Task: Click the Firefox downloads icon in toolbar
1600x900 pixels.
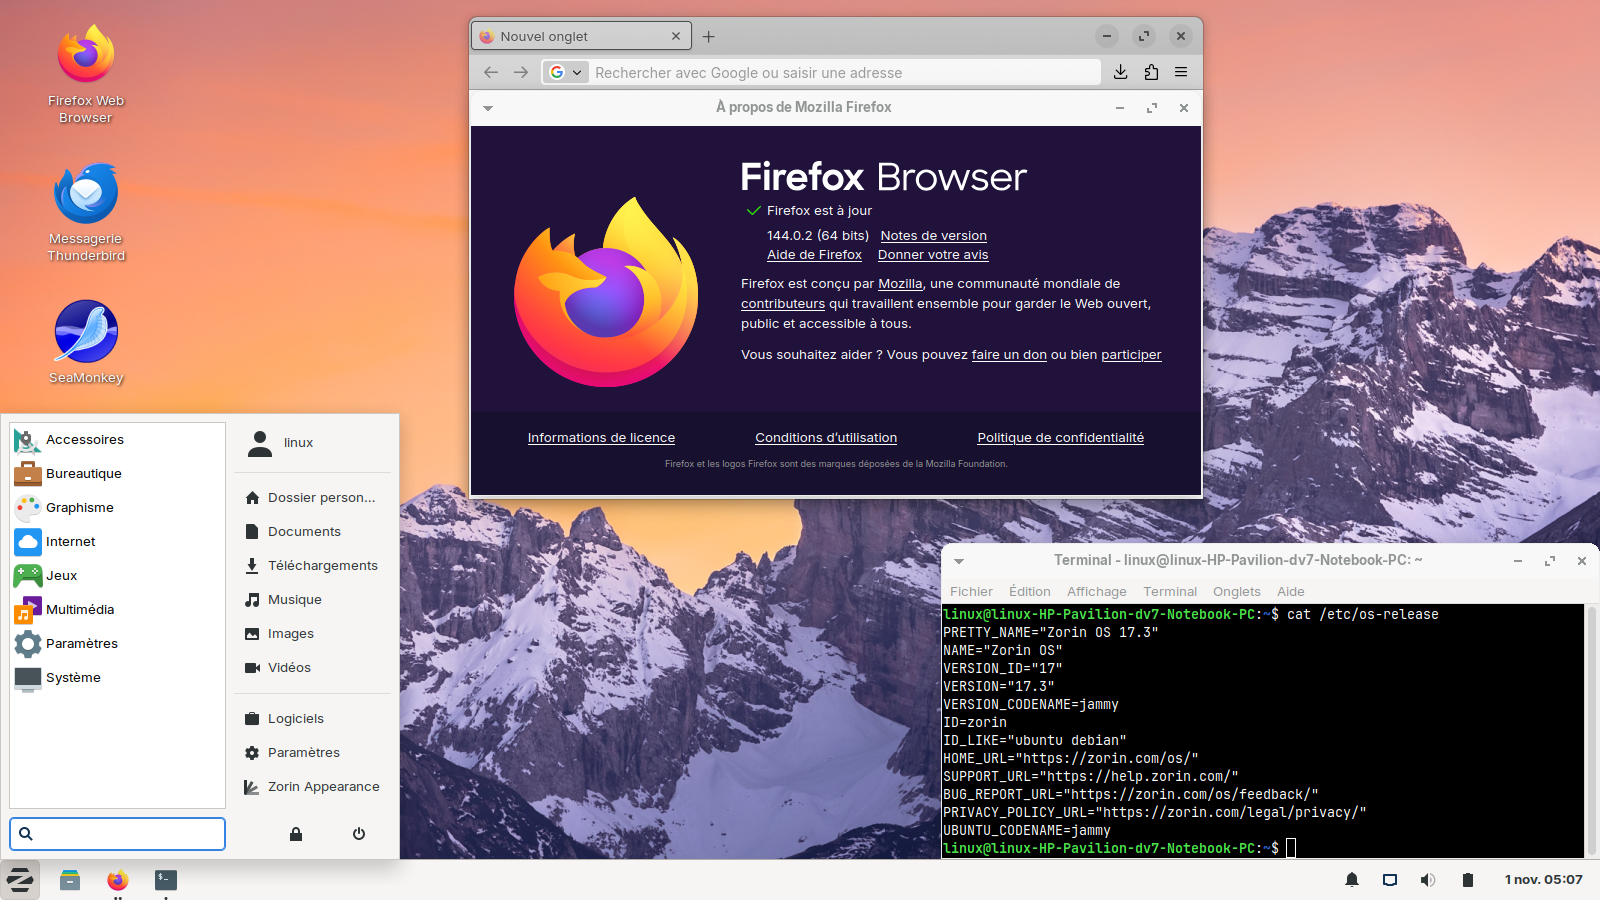Action: (1120, 72)
